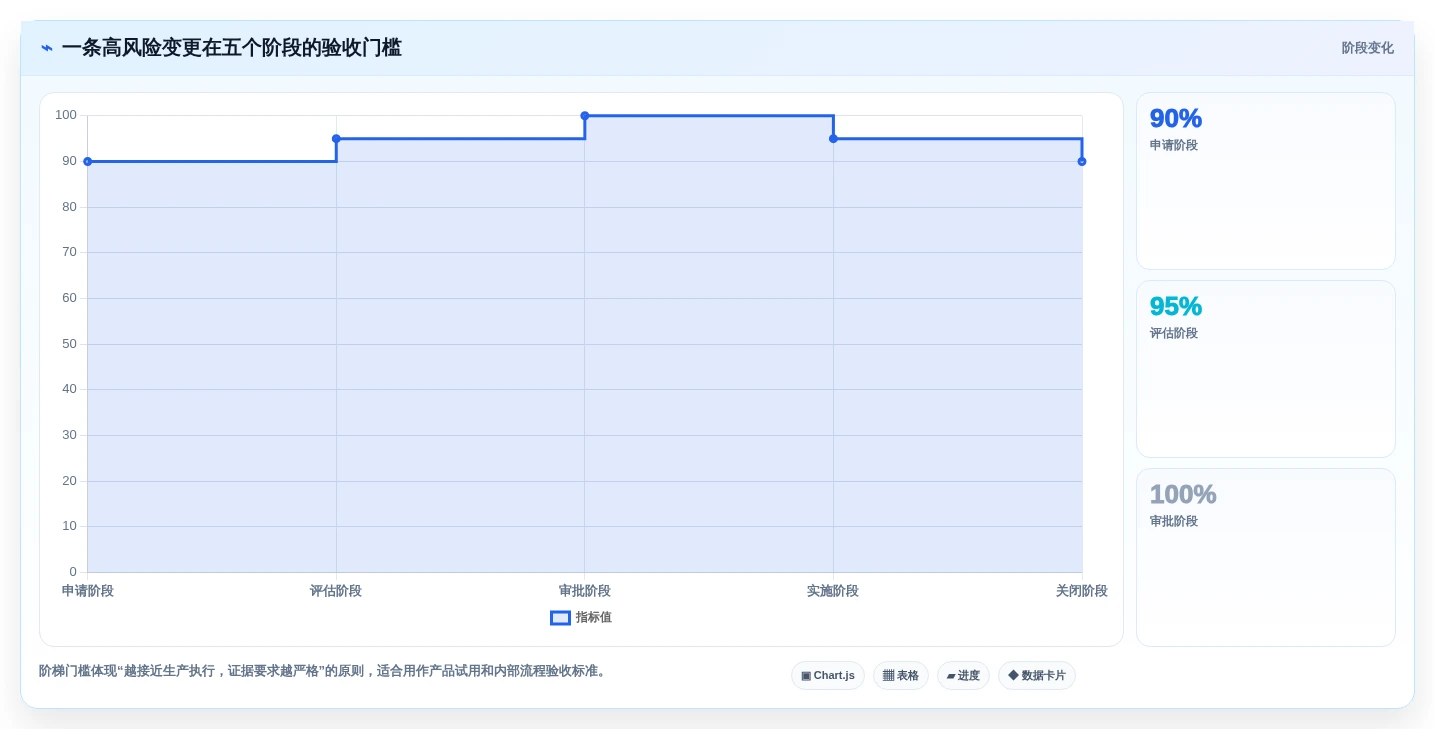Click the y-axis value 50

click(69, 344)
